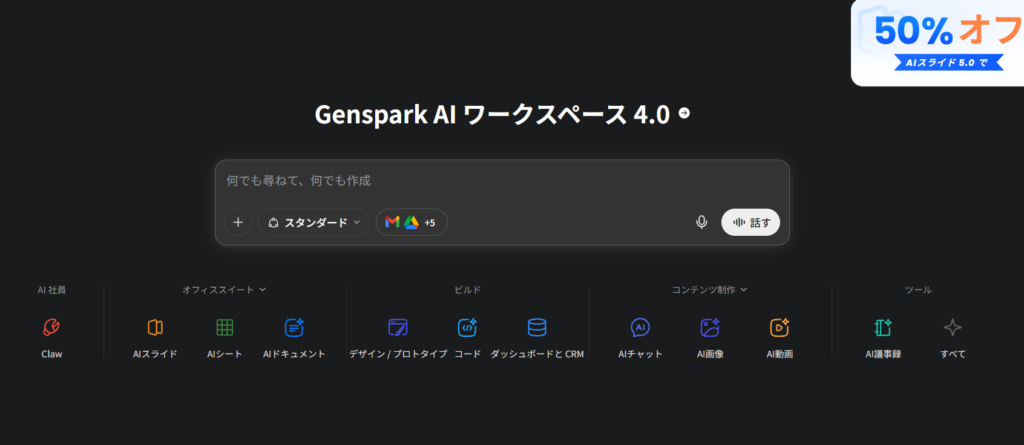
Task: Expand the オフィススイート category
Action: point(224,289)
